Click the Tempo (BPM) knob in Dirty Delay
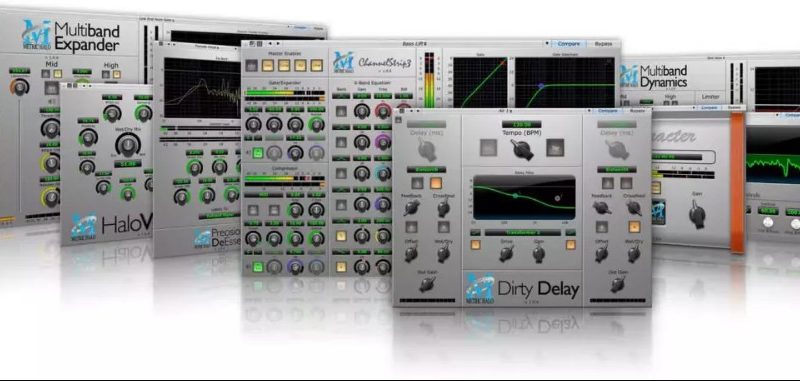This screenshot has width=800, height=381. pyautogui.click(x=521, y=148)
